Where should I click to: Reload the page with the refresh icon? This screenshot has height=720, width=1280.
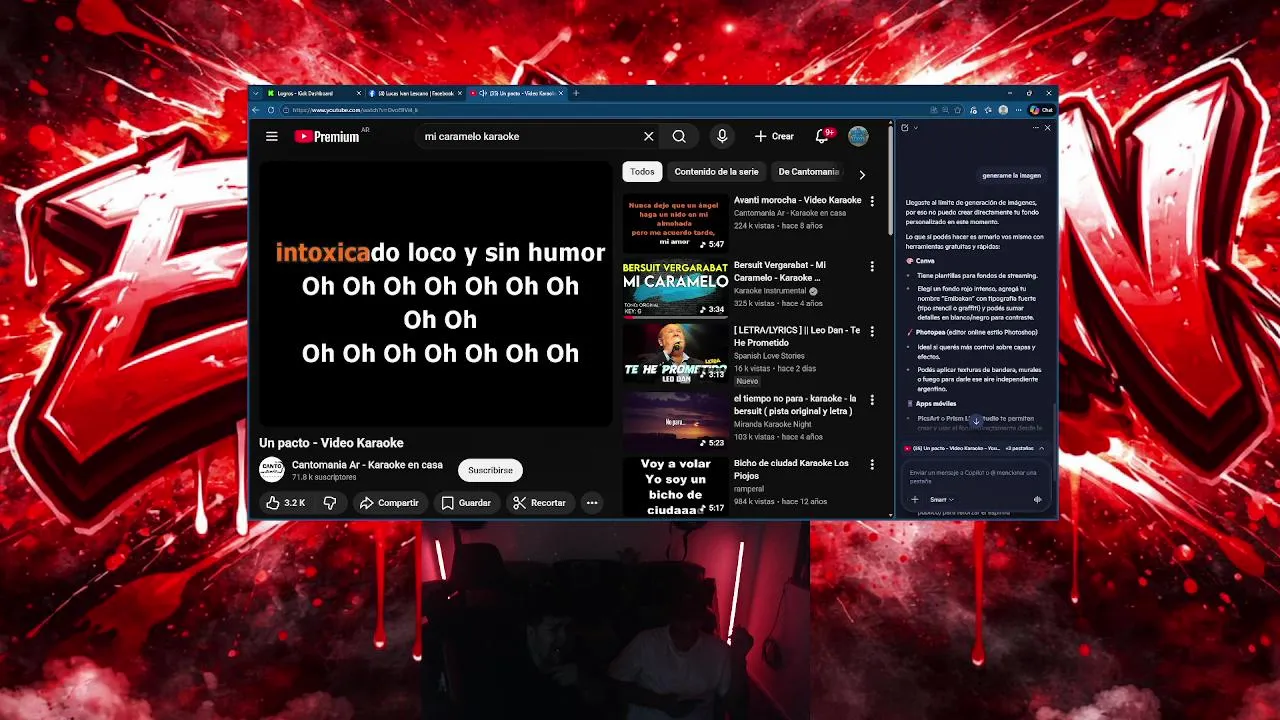[x=271, y=110]
